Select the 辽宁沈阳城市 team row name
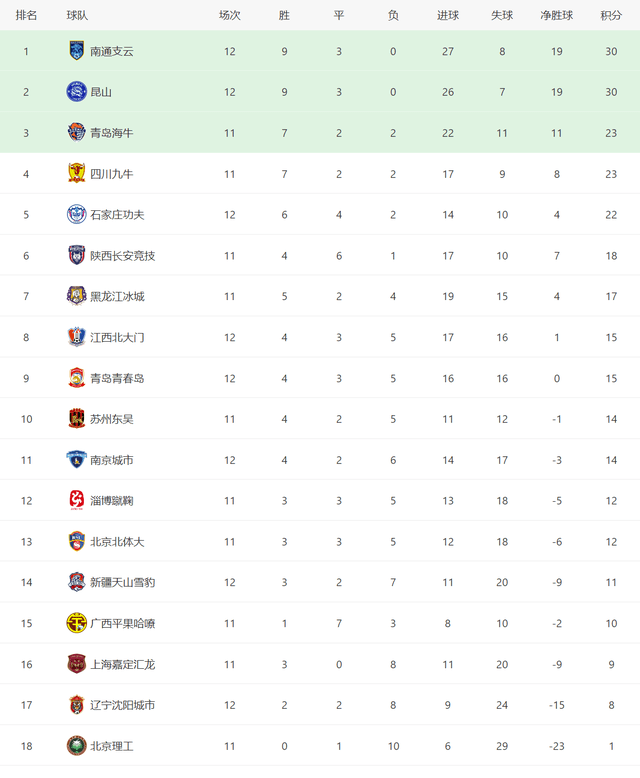The width and height of the screenshot is (640, 778). click(x=123, y=705)
